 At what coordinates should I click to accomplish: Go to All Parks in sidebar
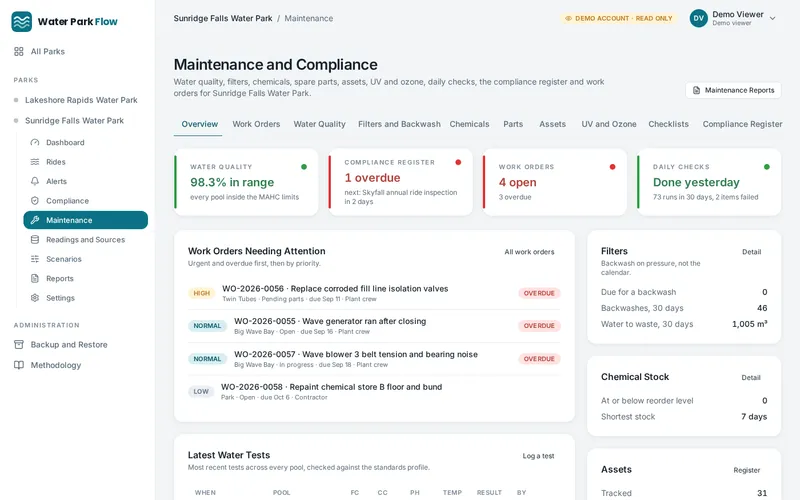(47, 52)
